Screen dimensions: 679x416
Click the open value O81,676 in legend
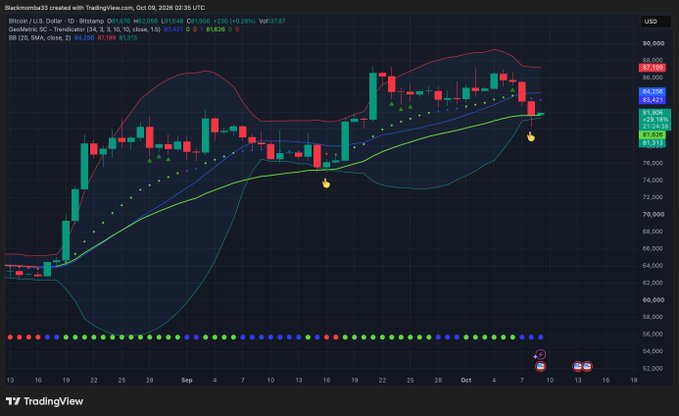(x=119, y=21)
